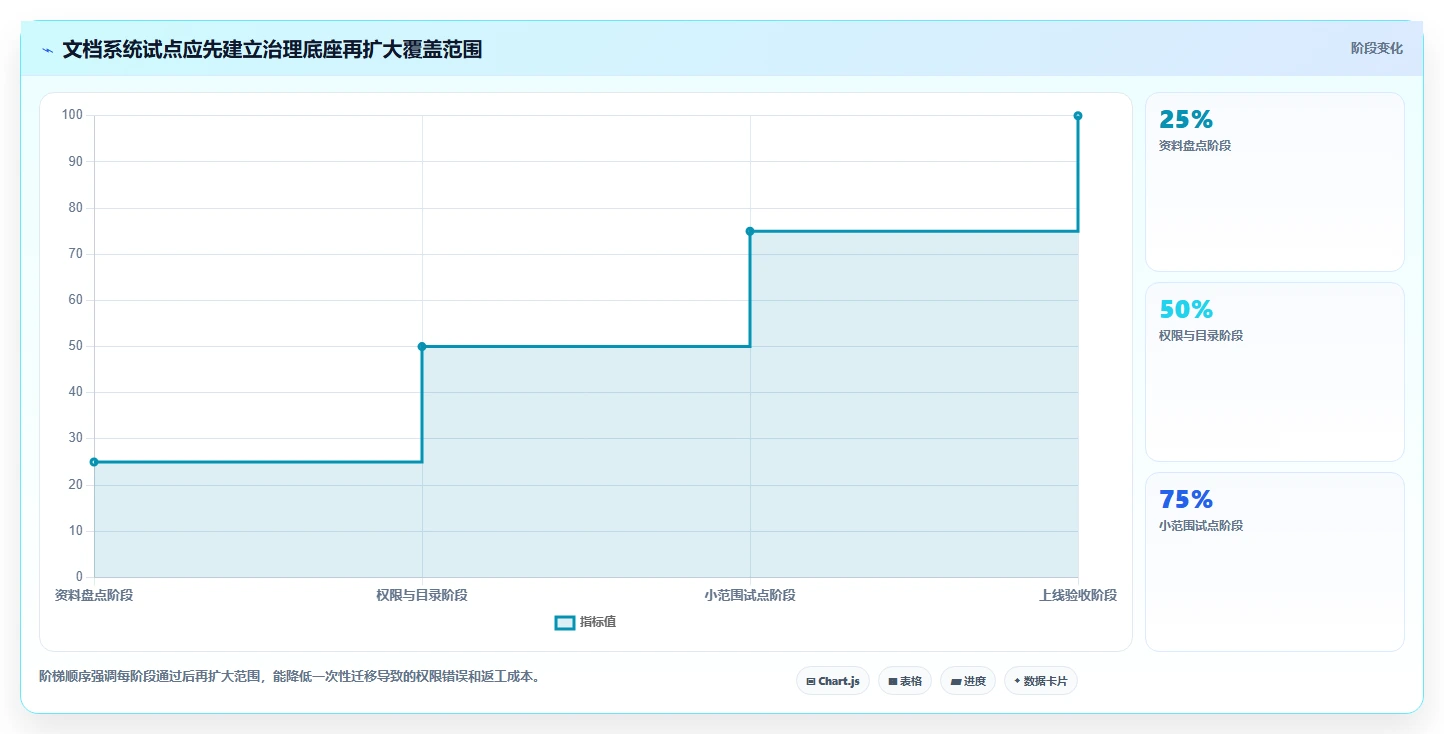Viewport: 1444px width, 734px height.
Task: Click the icon in the 进度 tag
Action: pyautogui.click(x=955, y=681)
